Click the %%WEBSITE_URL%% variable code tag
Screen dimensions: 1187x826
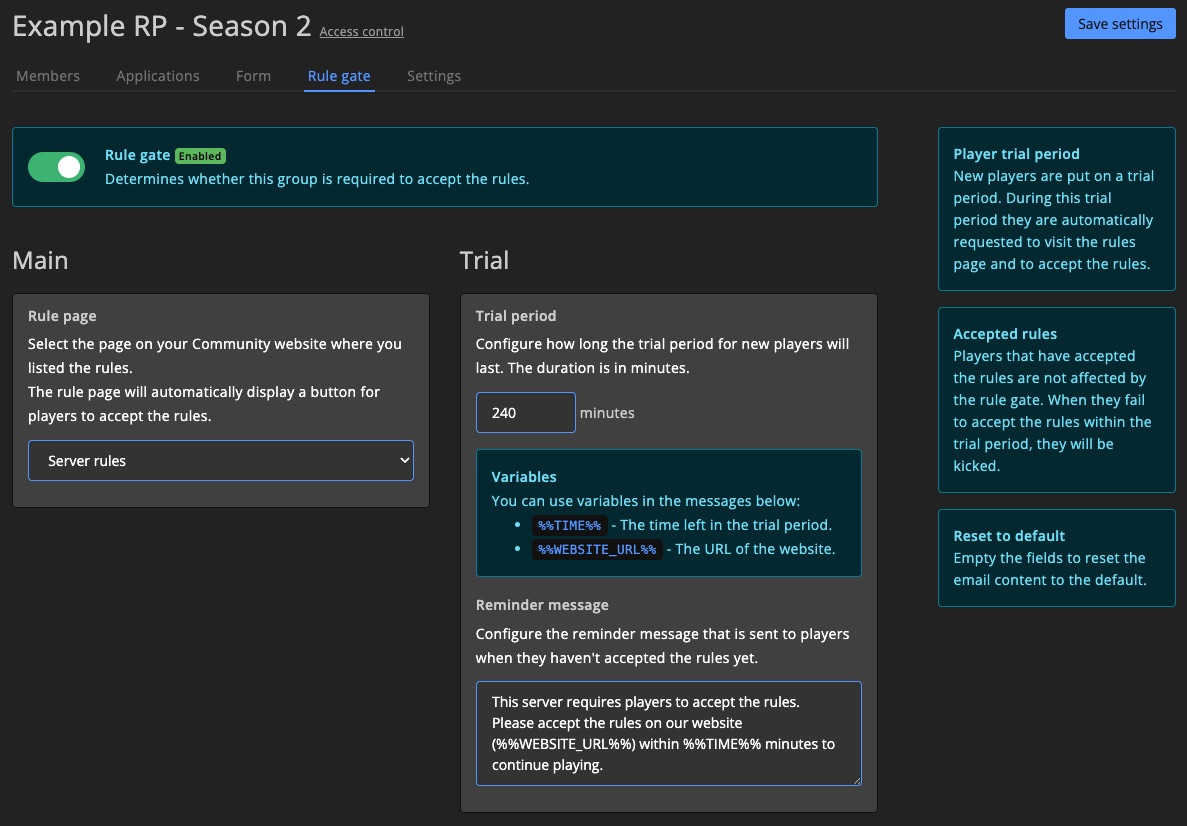coord(597,549)
